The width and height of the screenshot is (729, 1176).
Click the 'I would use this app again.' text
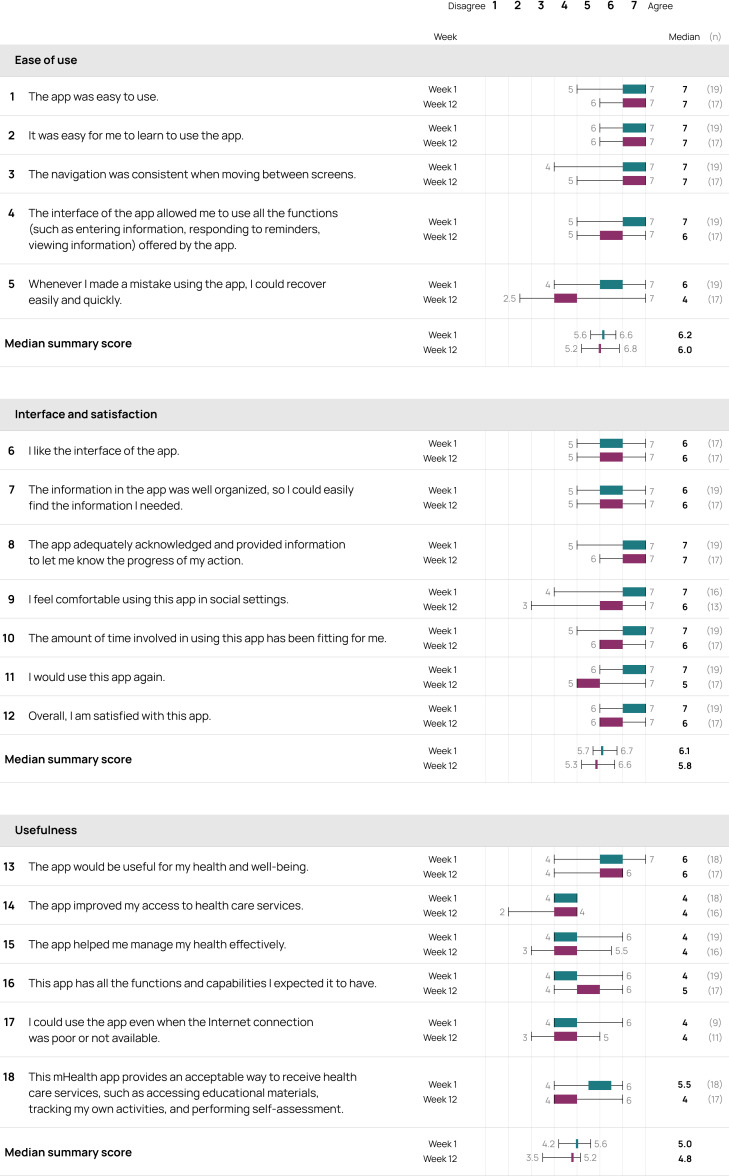97,677
